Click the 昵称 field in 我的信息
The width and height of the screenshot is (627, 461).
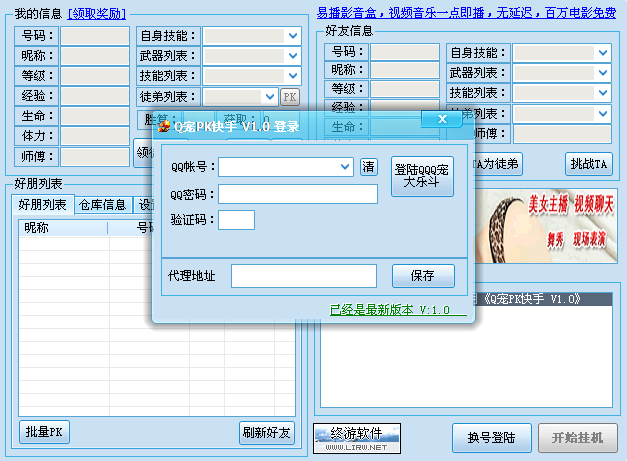(95, 56)
